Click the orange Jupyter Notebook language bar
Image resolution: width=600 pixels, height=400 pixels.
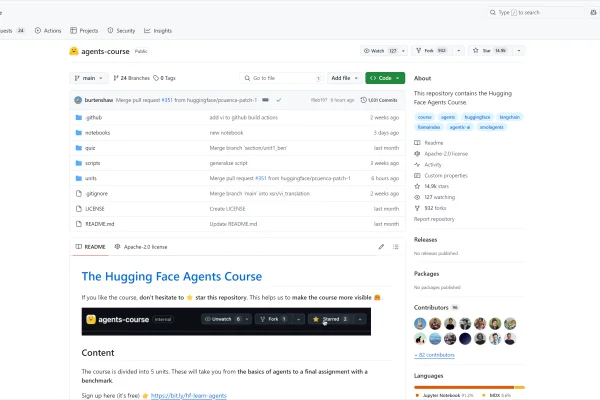click(464, 387)
